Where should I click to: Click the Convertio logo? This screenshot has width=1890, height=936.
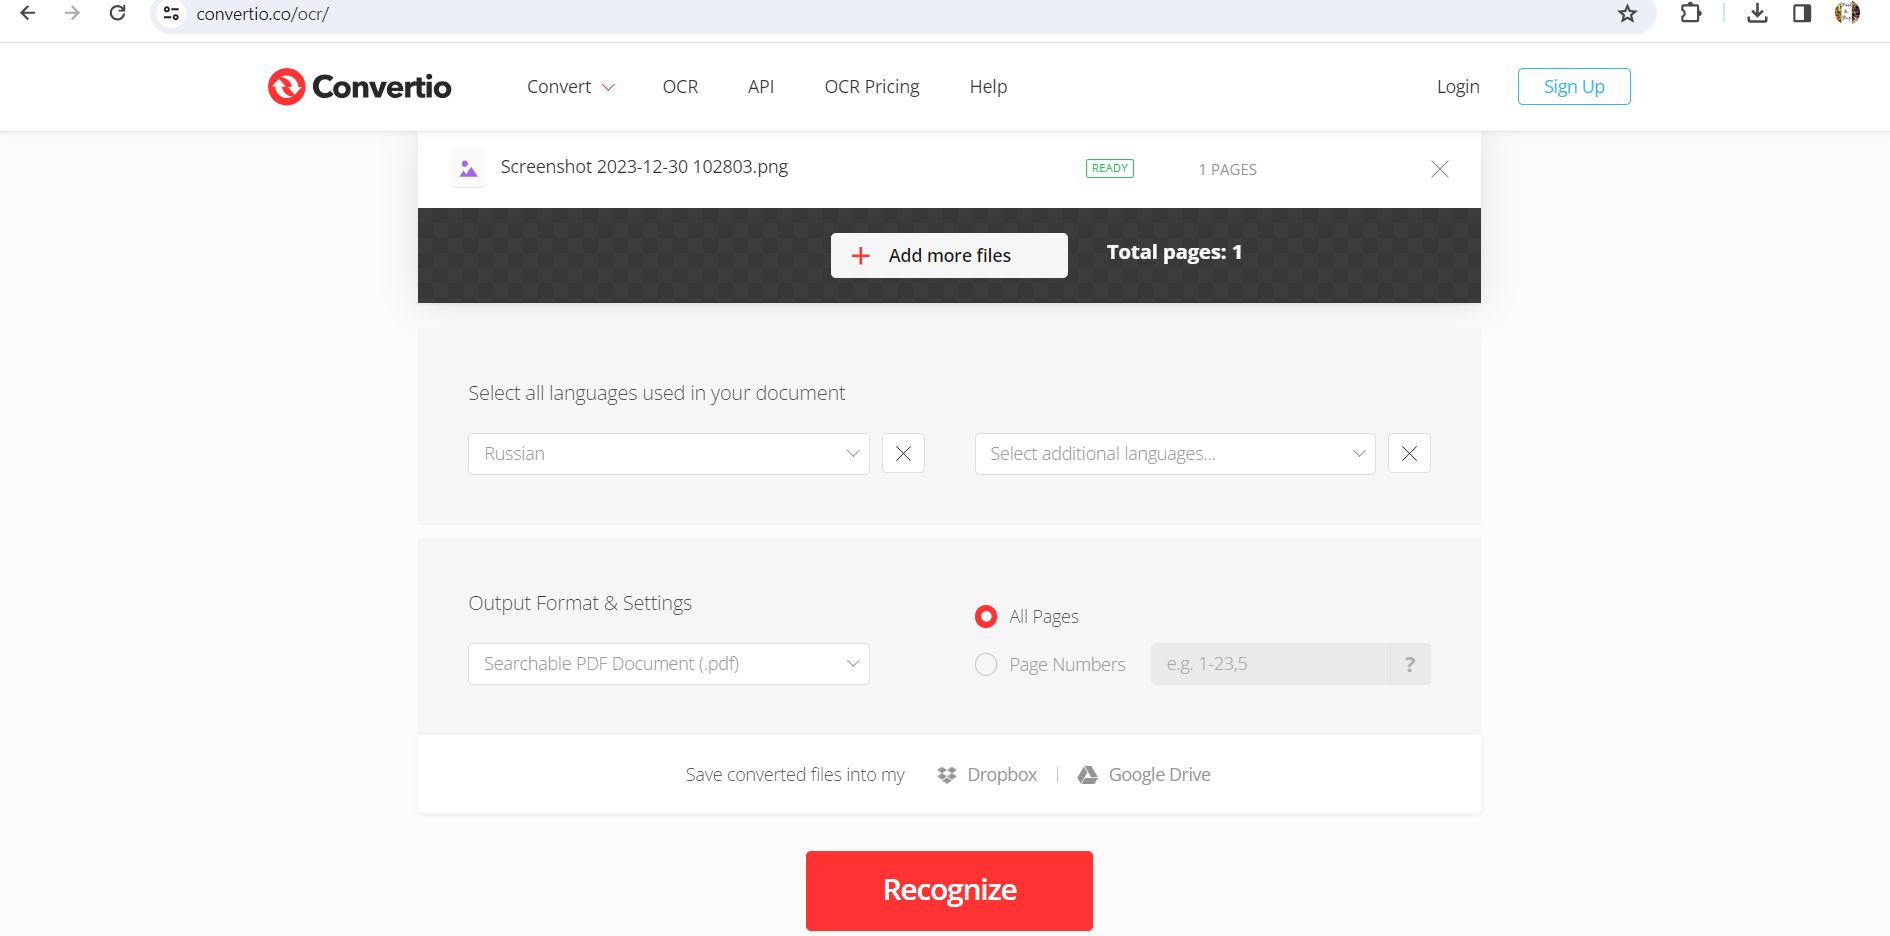pos(358,86)
